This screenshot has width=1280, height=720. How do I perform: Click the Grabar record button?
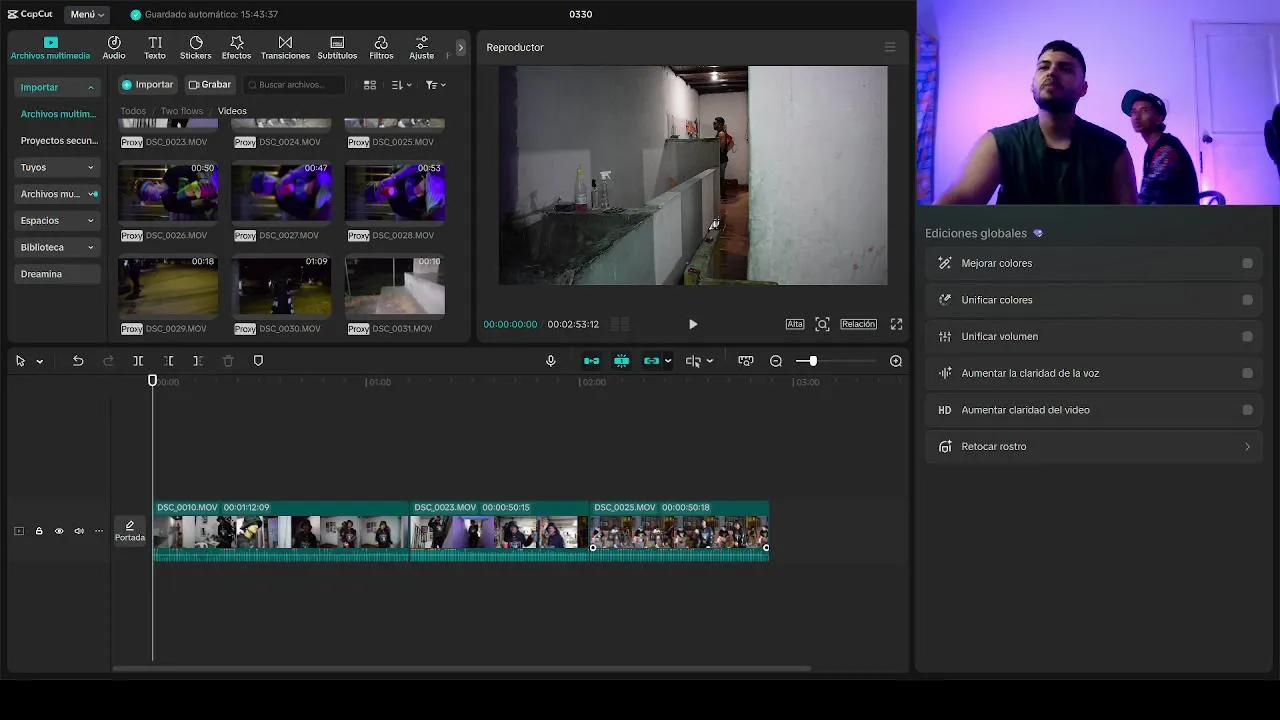210,85
